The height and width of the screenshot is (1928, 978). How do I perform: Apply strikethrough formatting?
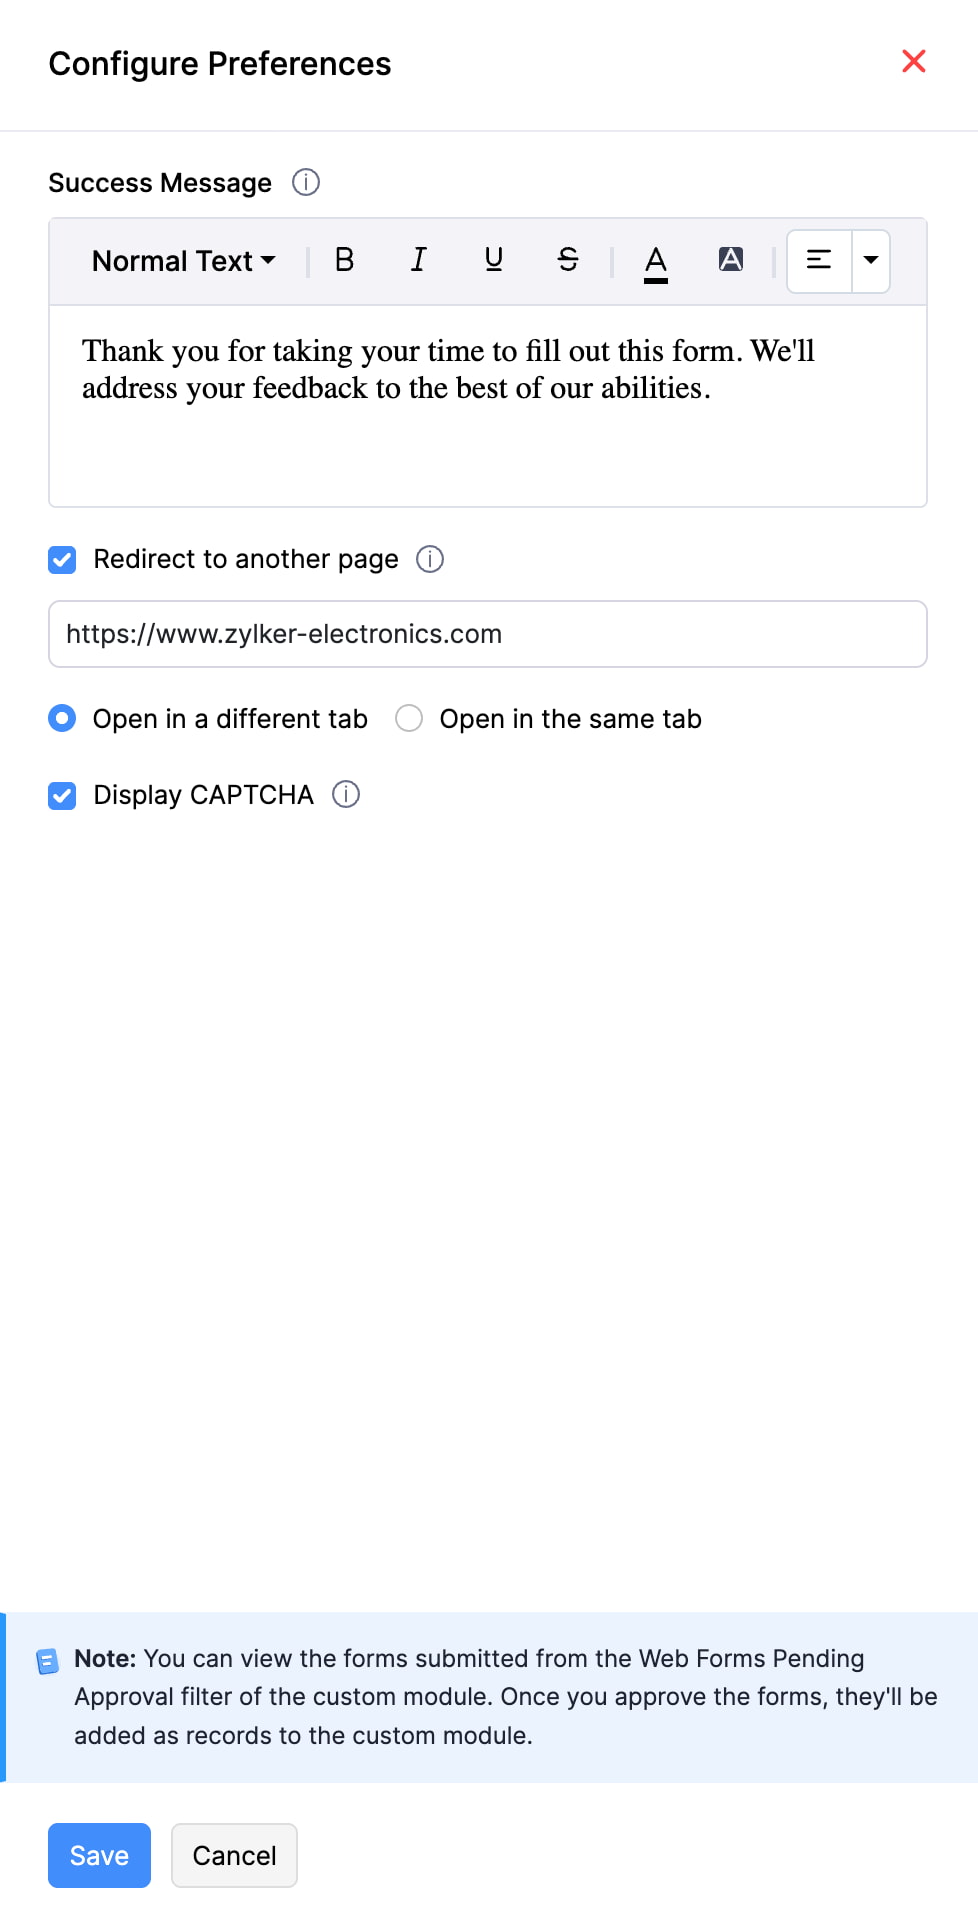(567, 260)
